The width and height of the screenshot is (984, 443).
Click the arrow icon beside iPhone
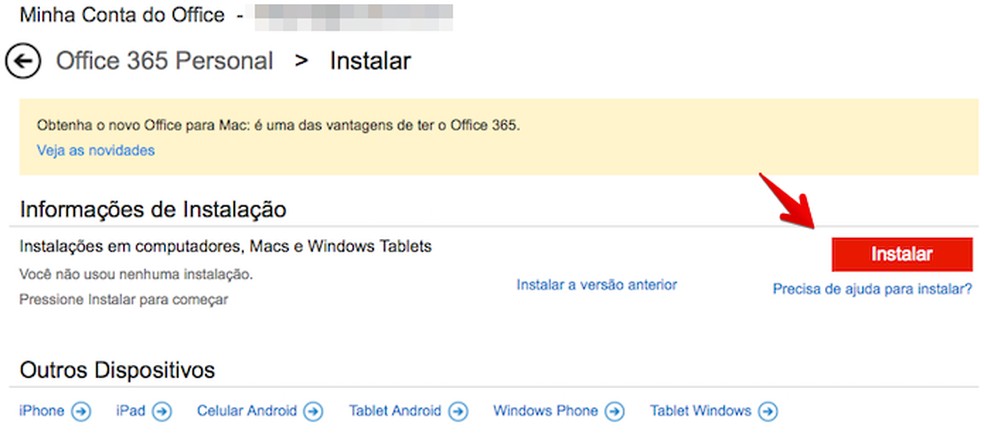[x=82, y=411]
